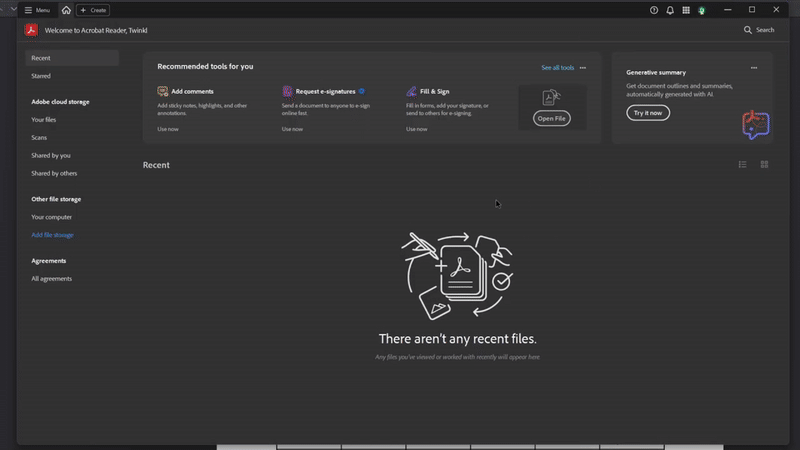Open Your computer storage
800x450 pixels.
tap(52, 217)
